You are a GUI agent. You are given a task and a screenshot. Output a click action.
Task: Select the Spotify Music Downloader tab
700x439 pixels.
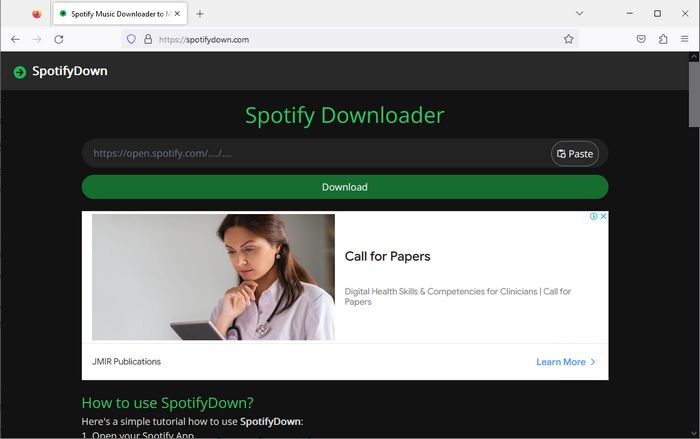[x=120, y=14]
